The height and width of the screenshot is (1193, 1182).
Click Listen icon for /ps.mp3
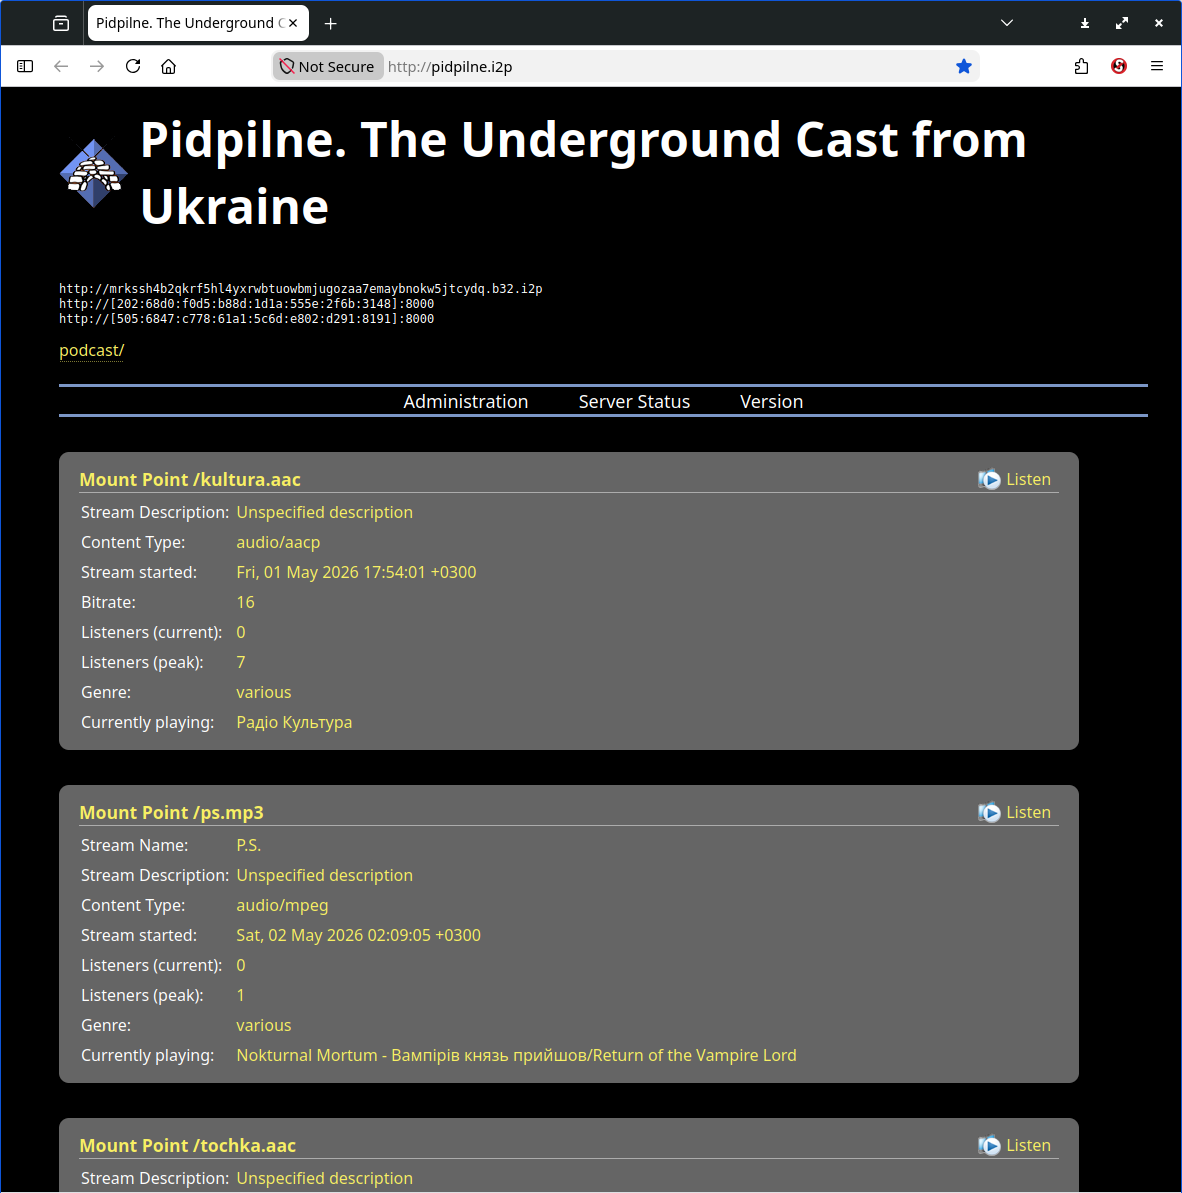pyautogui.click(x=989, y=813)
